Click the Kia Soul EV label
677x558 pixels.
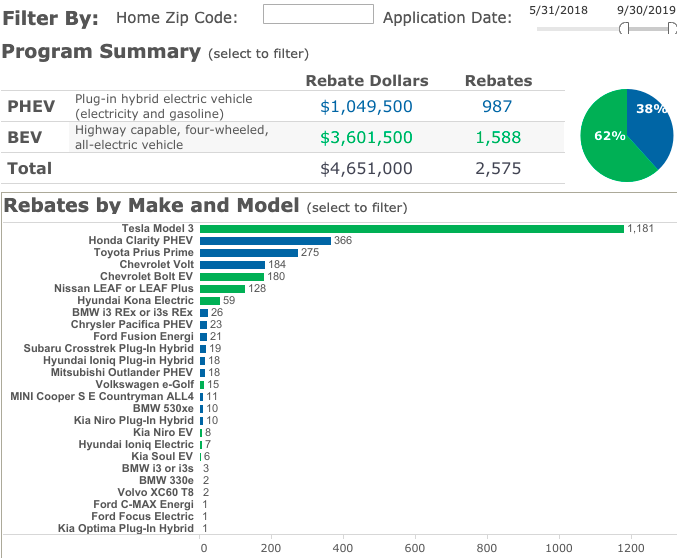coord(162,457)
